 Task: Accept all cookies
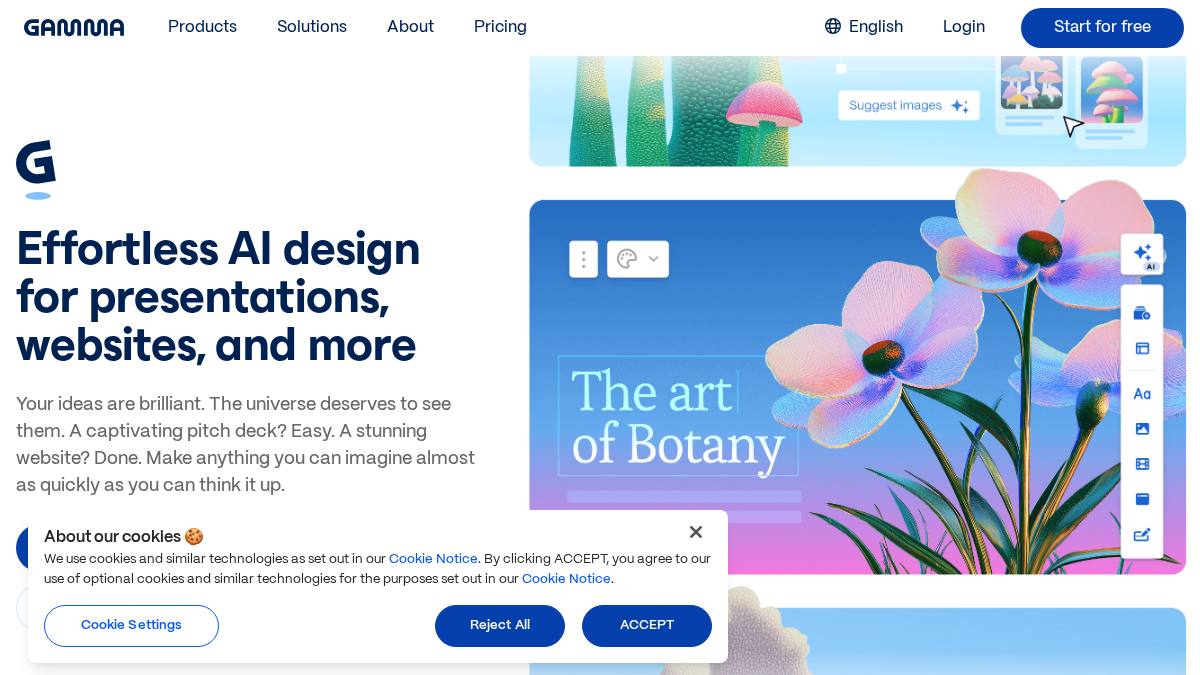coord(647,626)
